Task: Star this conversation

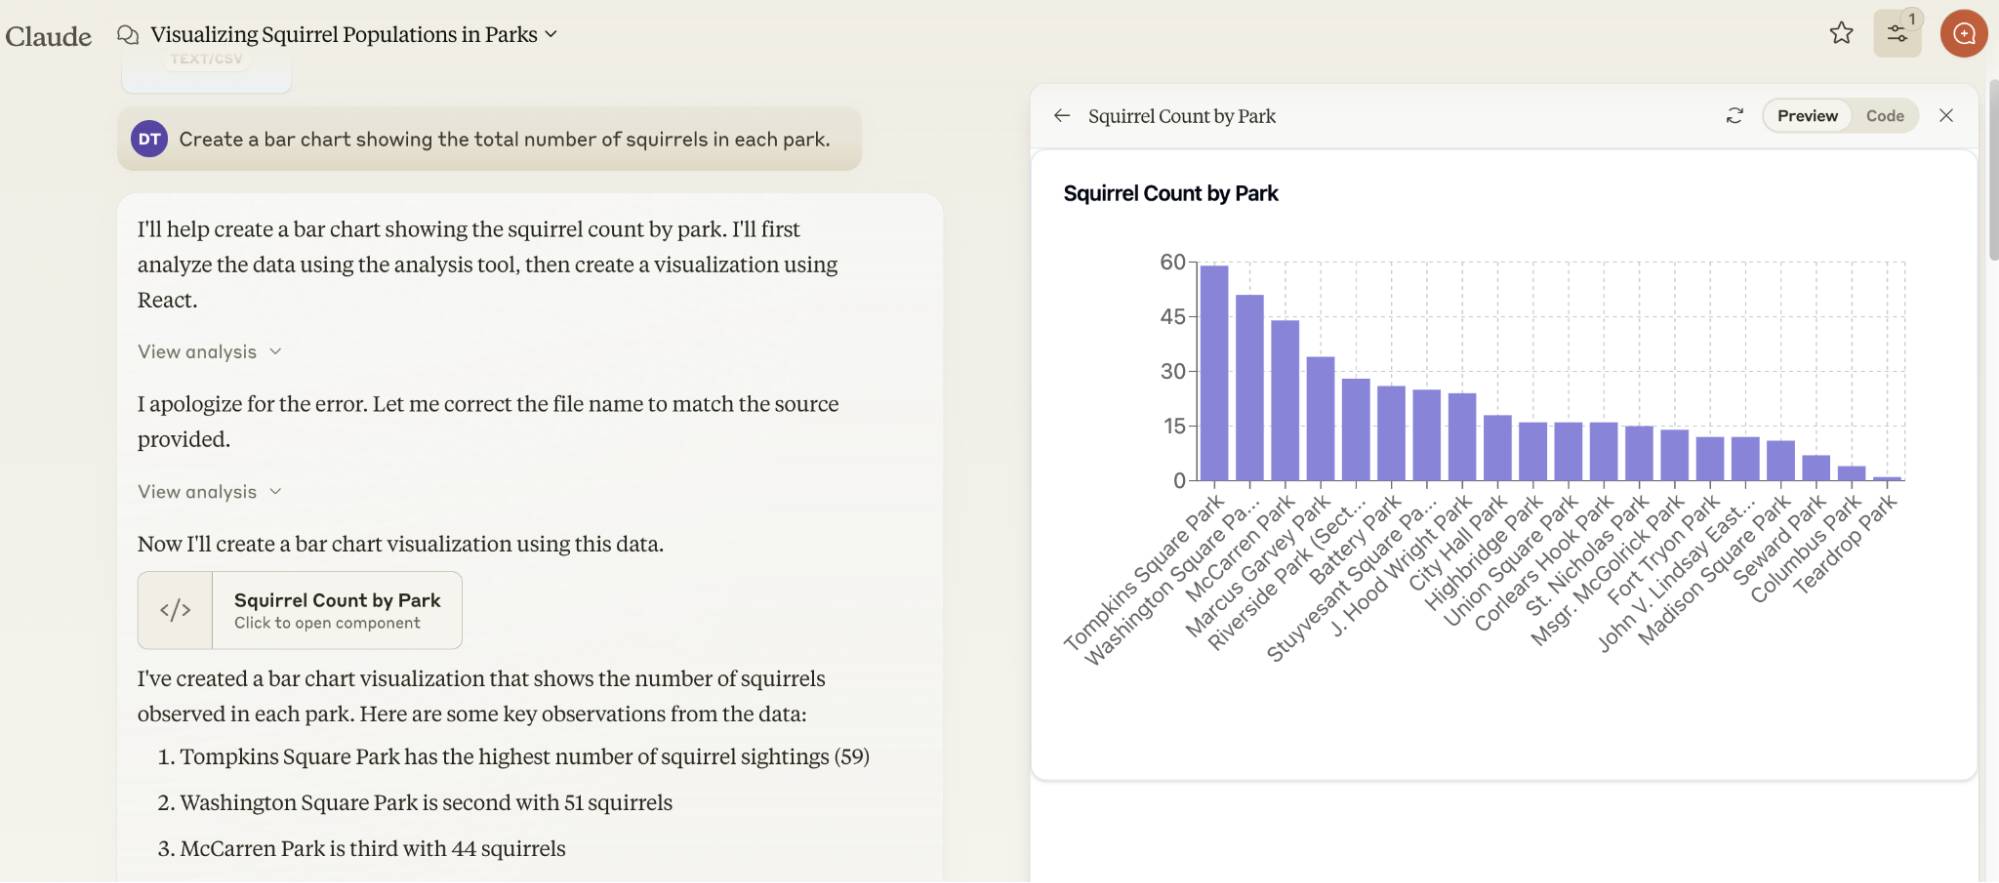Action: (x=1841, y=33)
